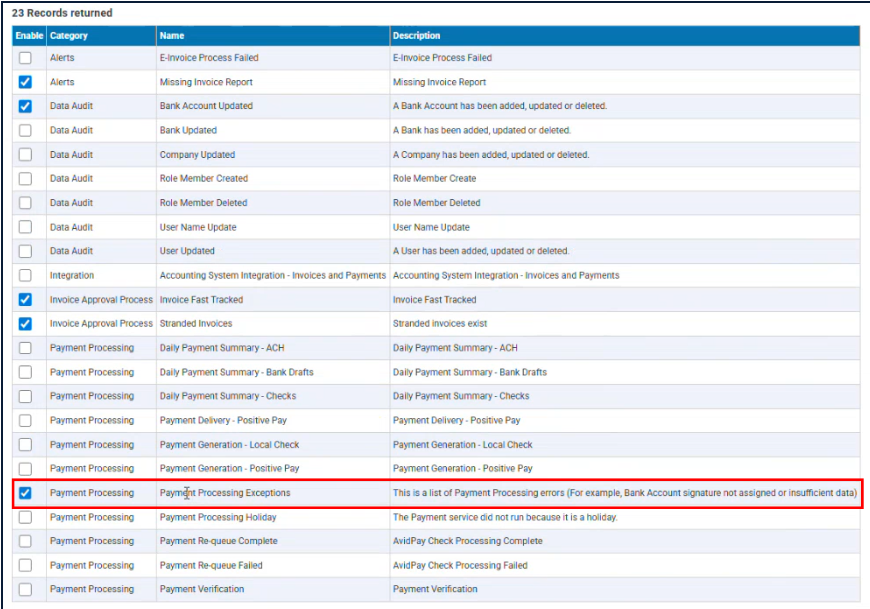The height and width of the screenshot is (609, 870).
Task: Check Payment Generation - Local Check checkbox
Action: (x=25, y=445)
